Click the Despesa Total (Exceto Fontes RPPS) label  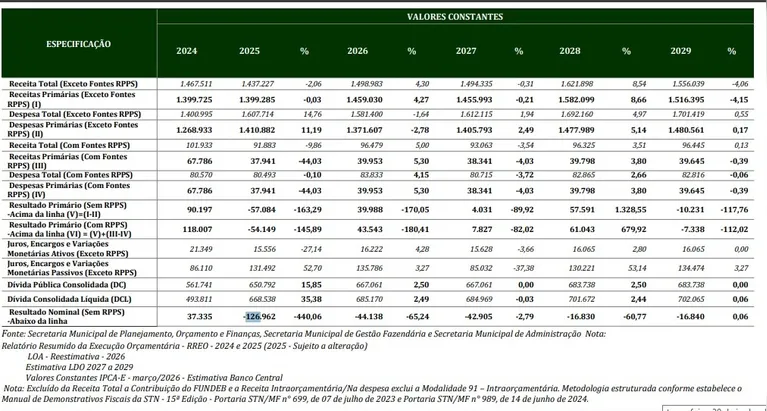tap(75, 114)
